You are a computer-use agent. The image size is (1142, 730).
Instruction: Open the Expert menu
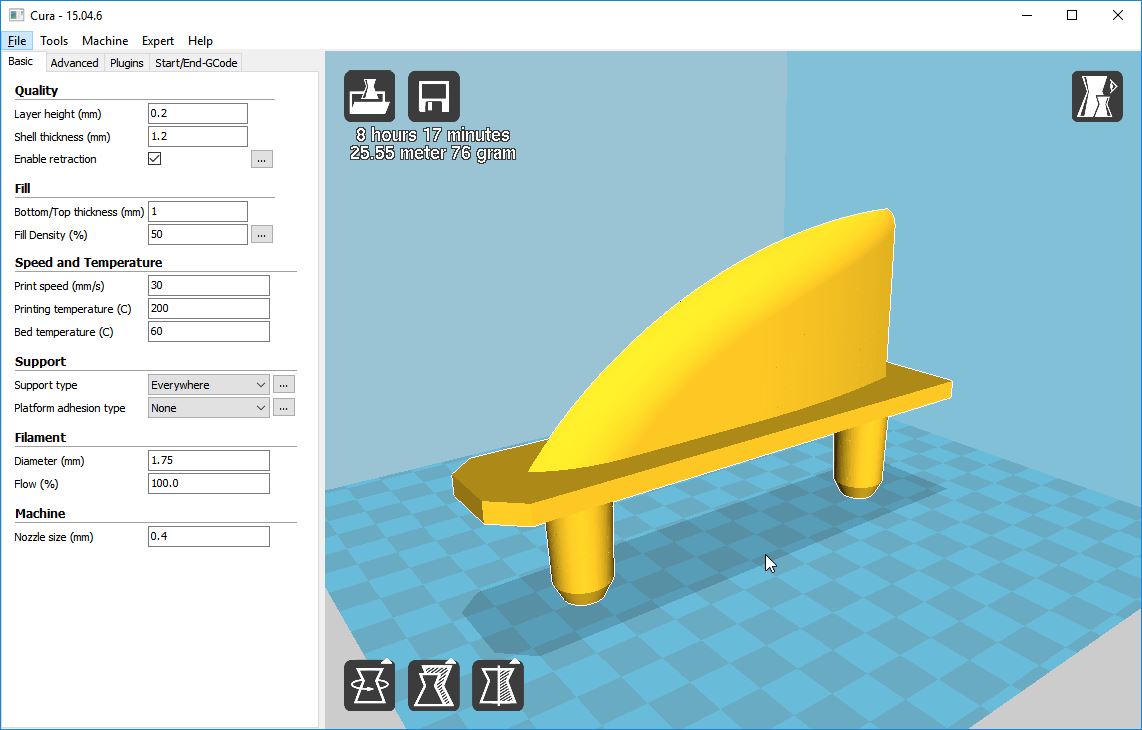click(x=157, y=41)
